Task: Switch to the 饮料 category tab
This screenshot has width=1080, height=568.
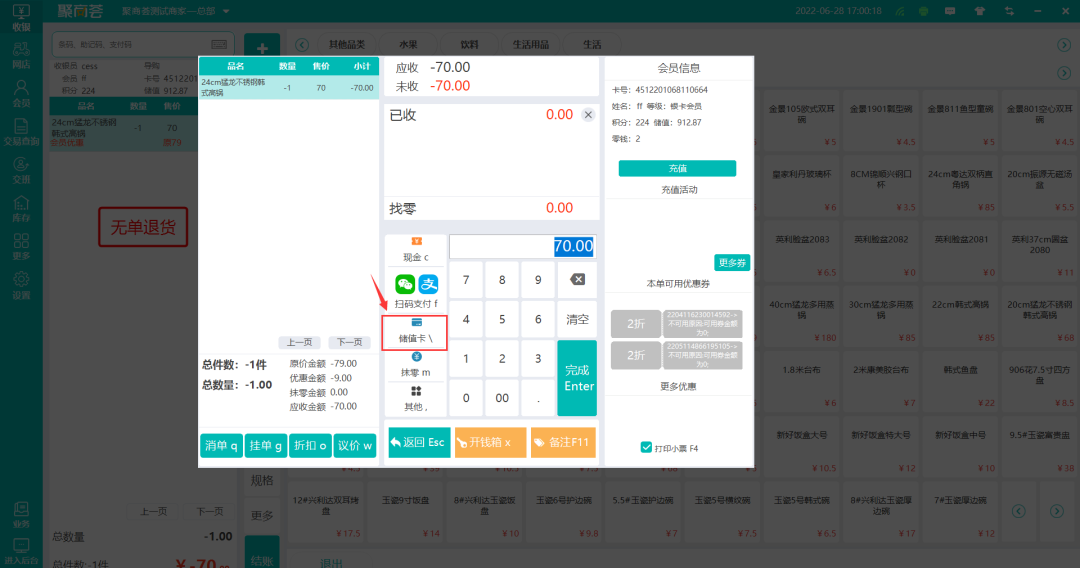Action: point(470,45)
